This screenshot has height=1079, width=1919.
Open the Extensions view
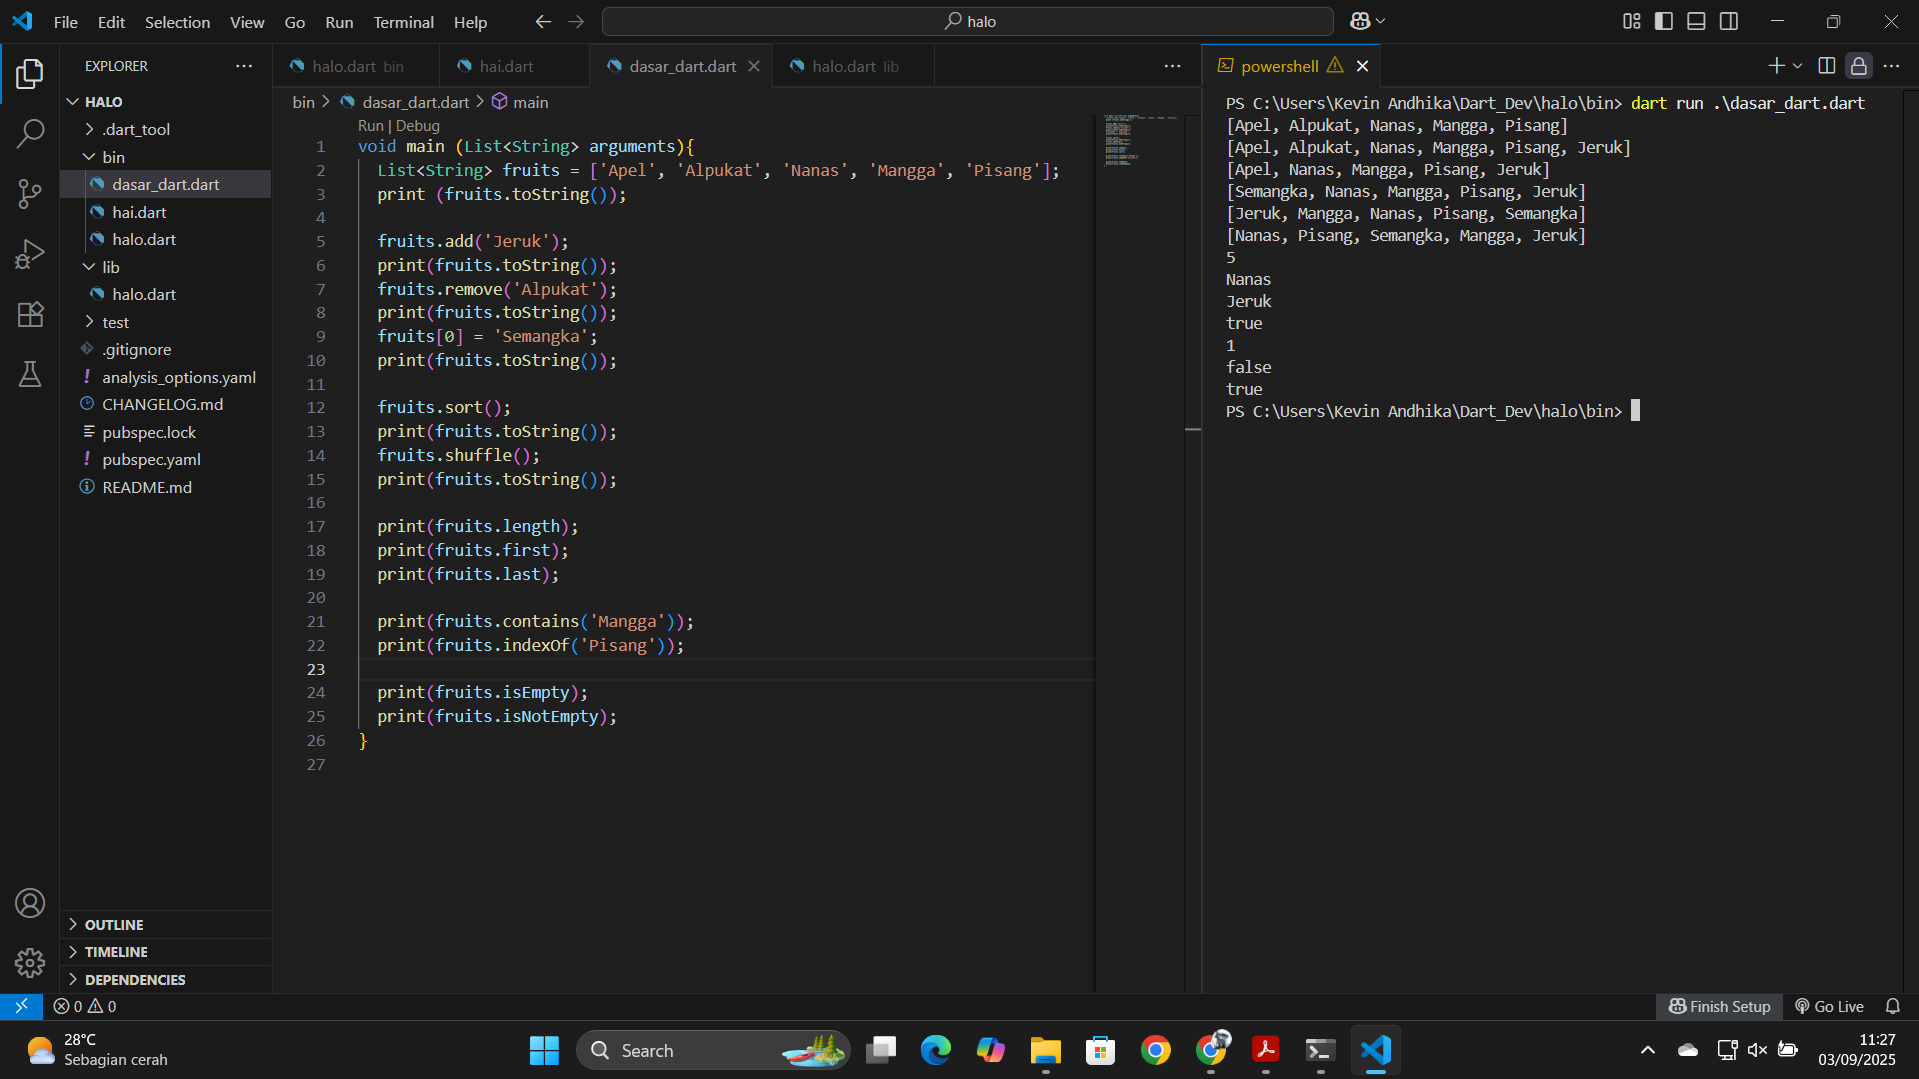point(30,314)
